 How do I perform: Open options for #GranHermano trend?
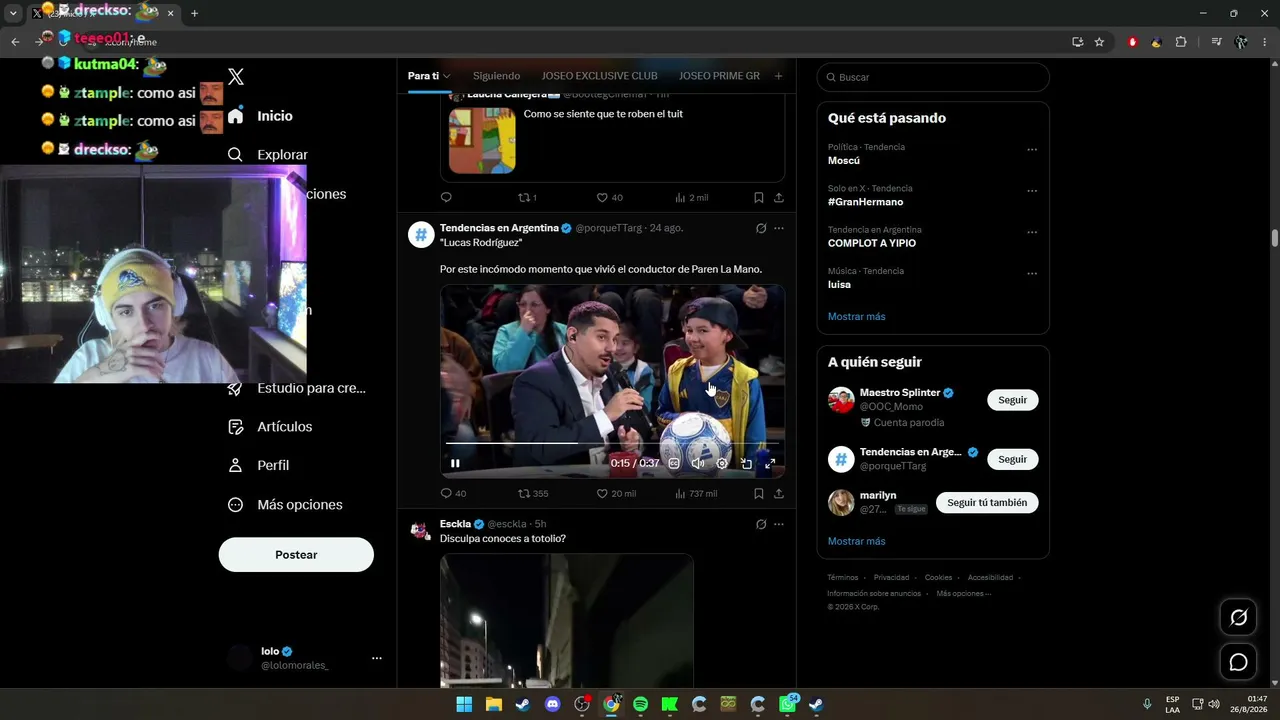click(1032, 191)
